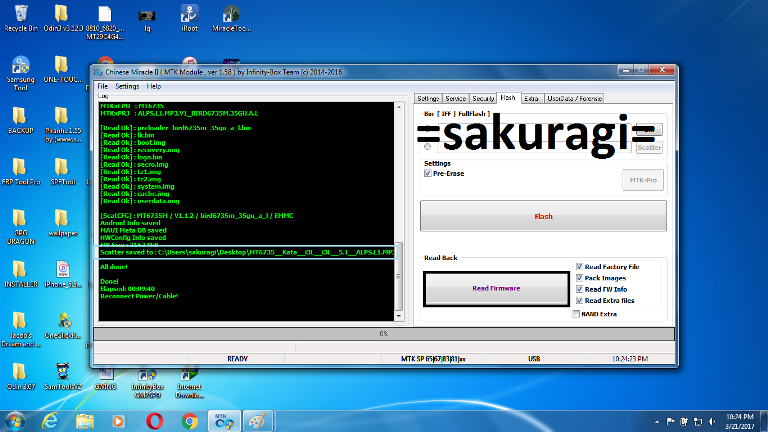Select the 'Scatter saved to' log line

pyautogui.click(x=246, y=252)
